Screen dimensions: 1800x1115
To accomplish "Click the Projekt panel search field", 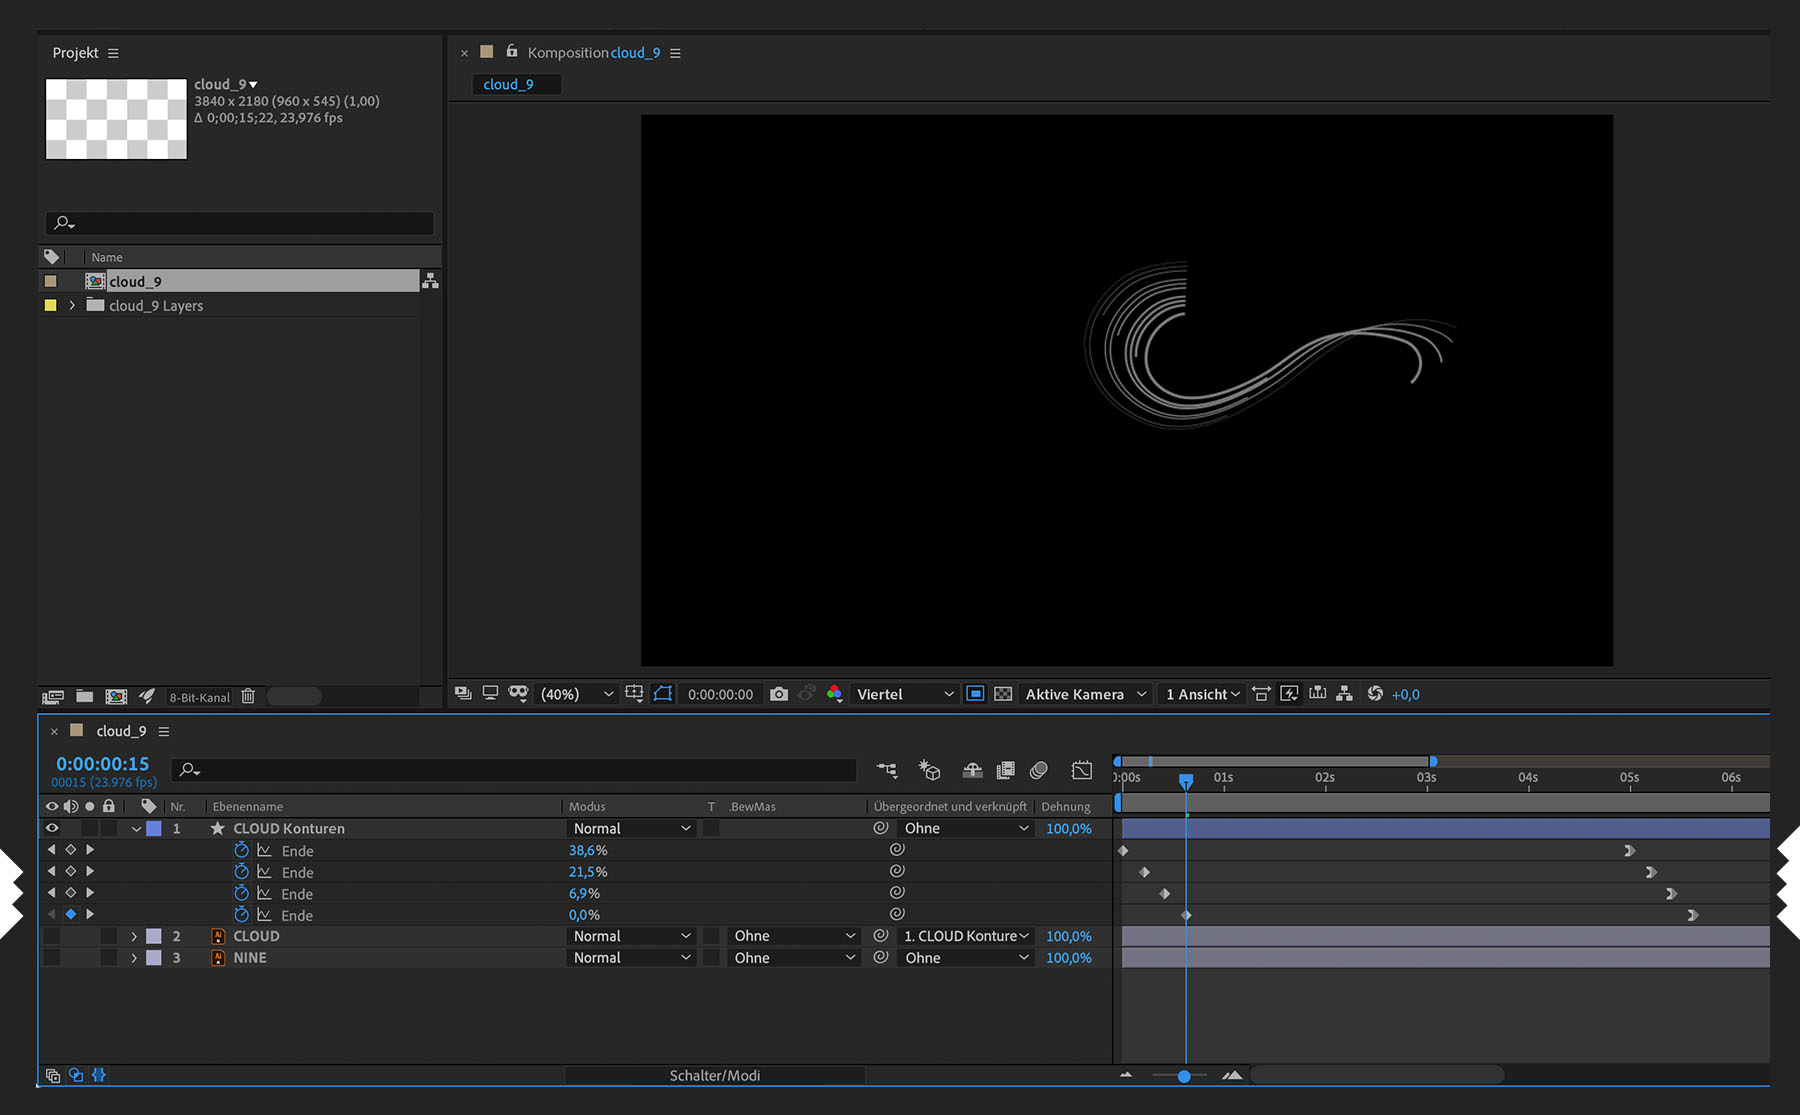I will 240,223.
